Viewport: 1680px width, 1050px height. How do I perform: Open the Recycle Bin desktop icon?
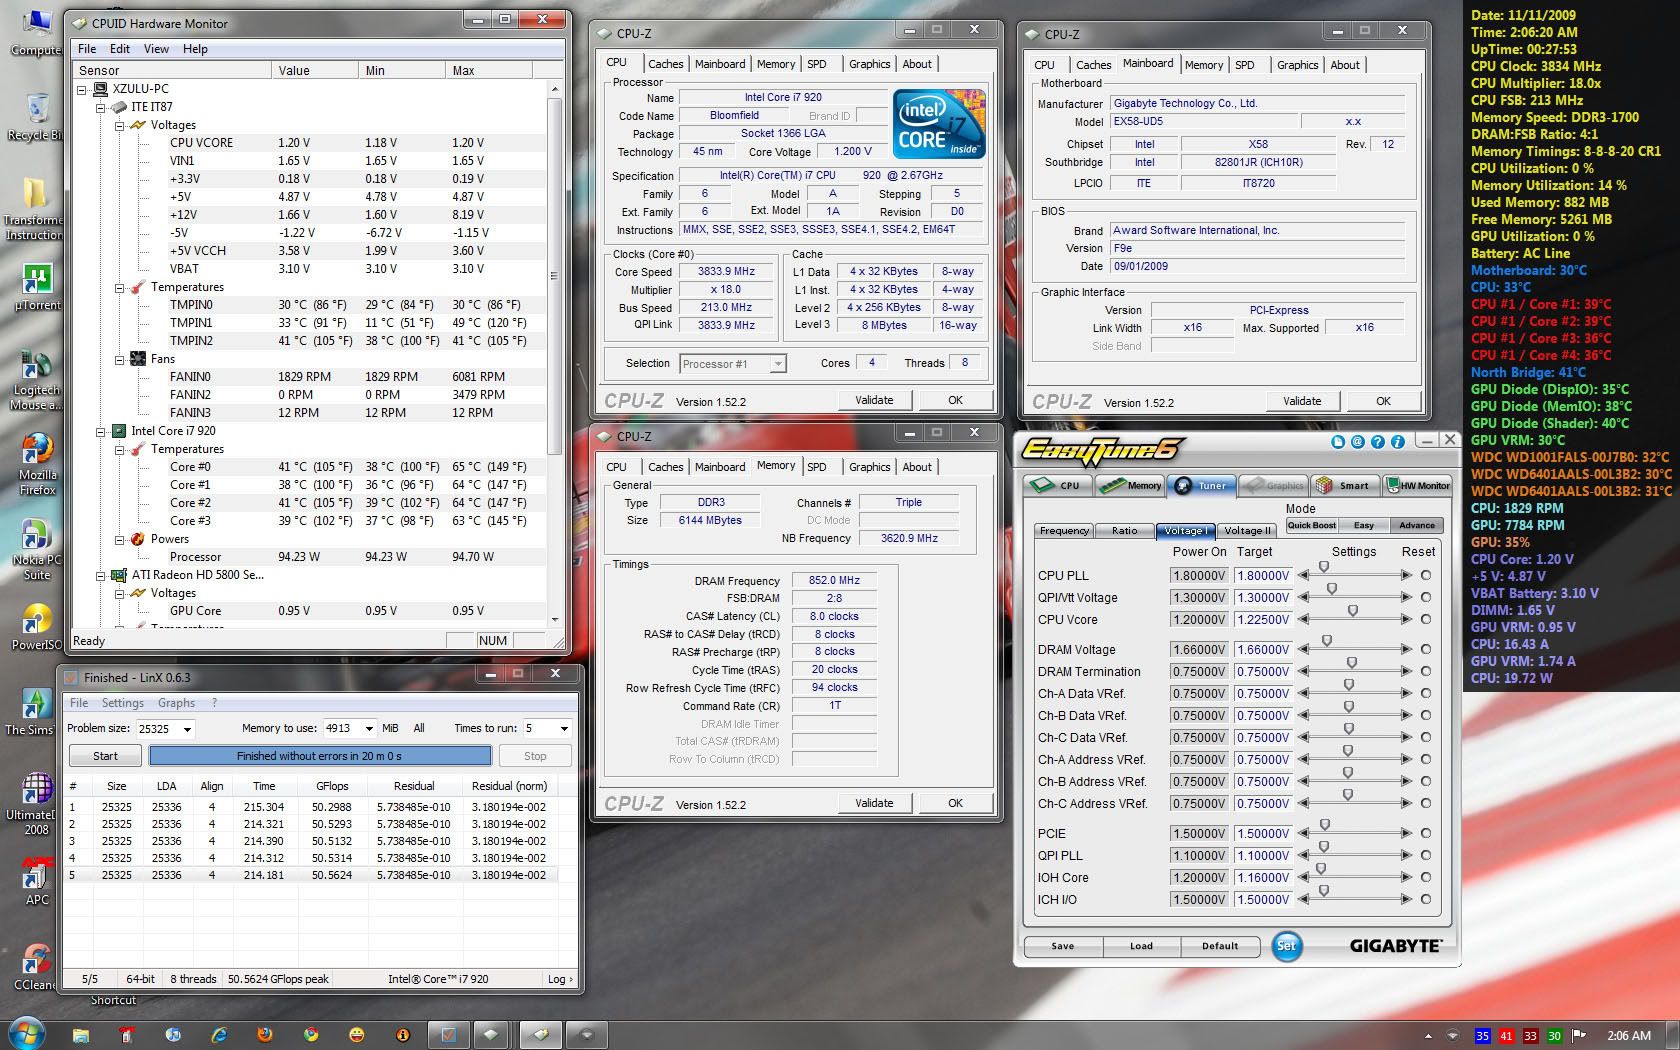[36, 116]
